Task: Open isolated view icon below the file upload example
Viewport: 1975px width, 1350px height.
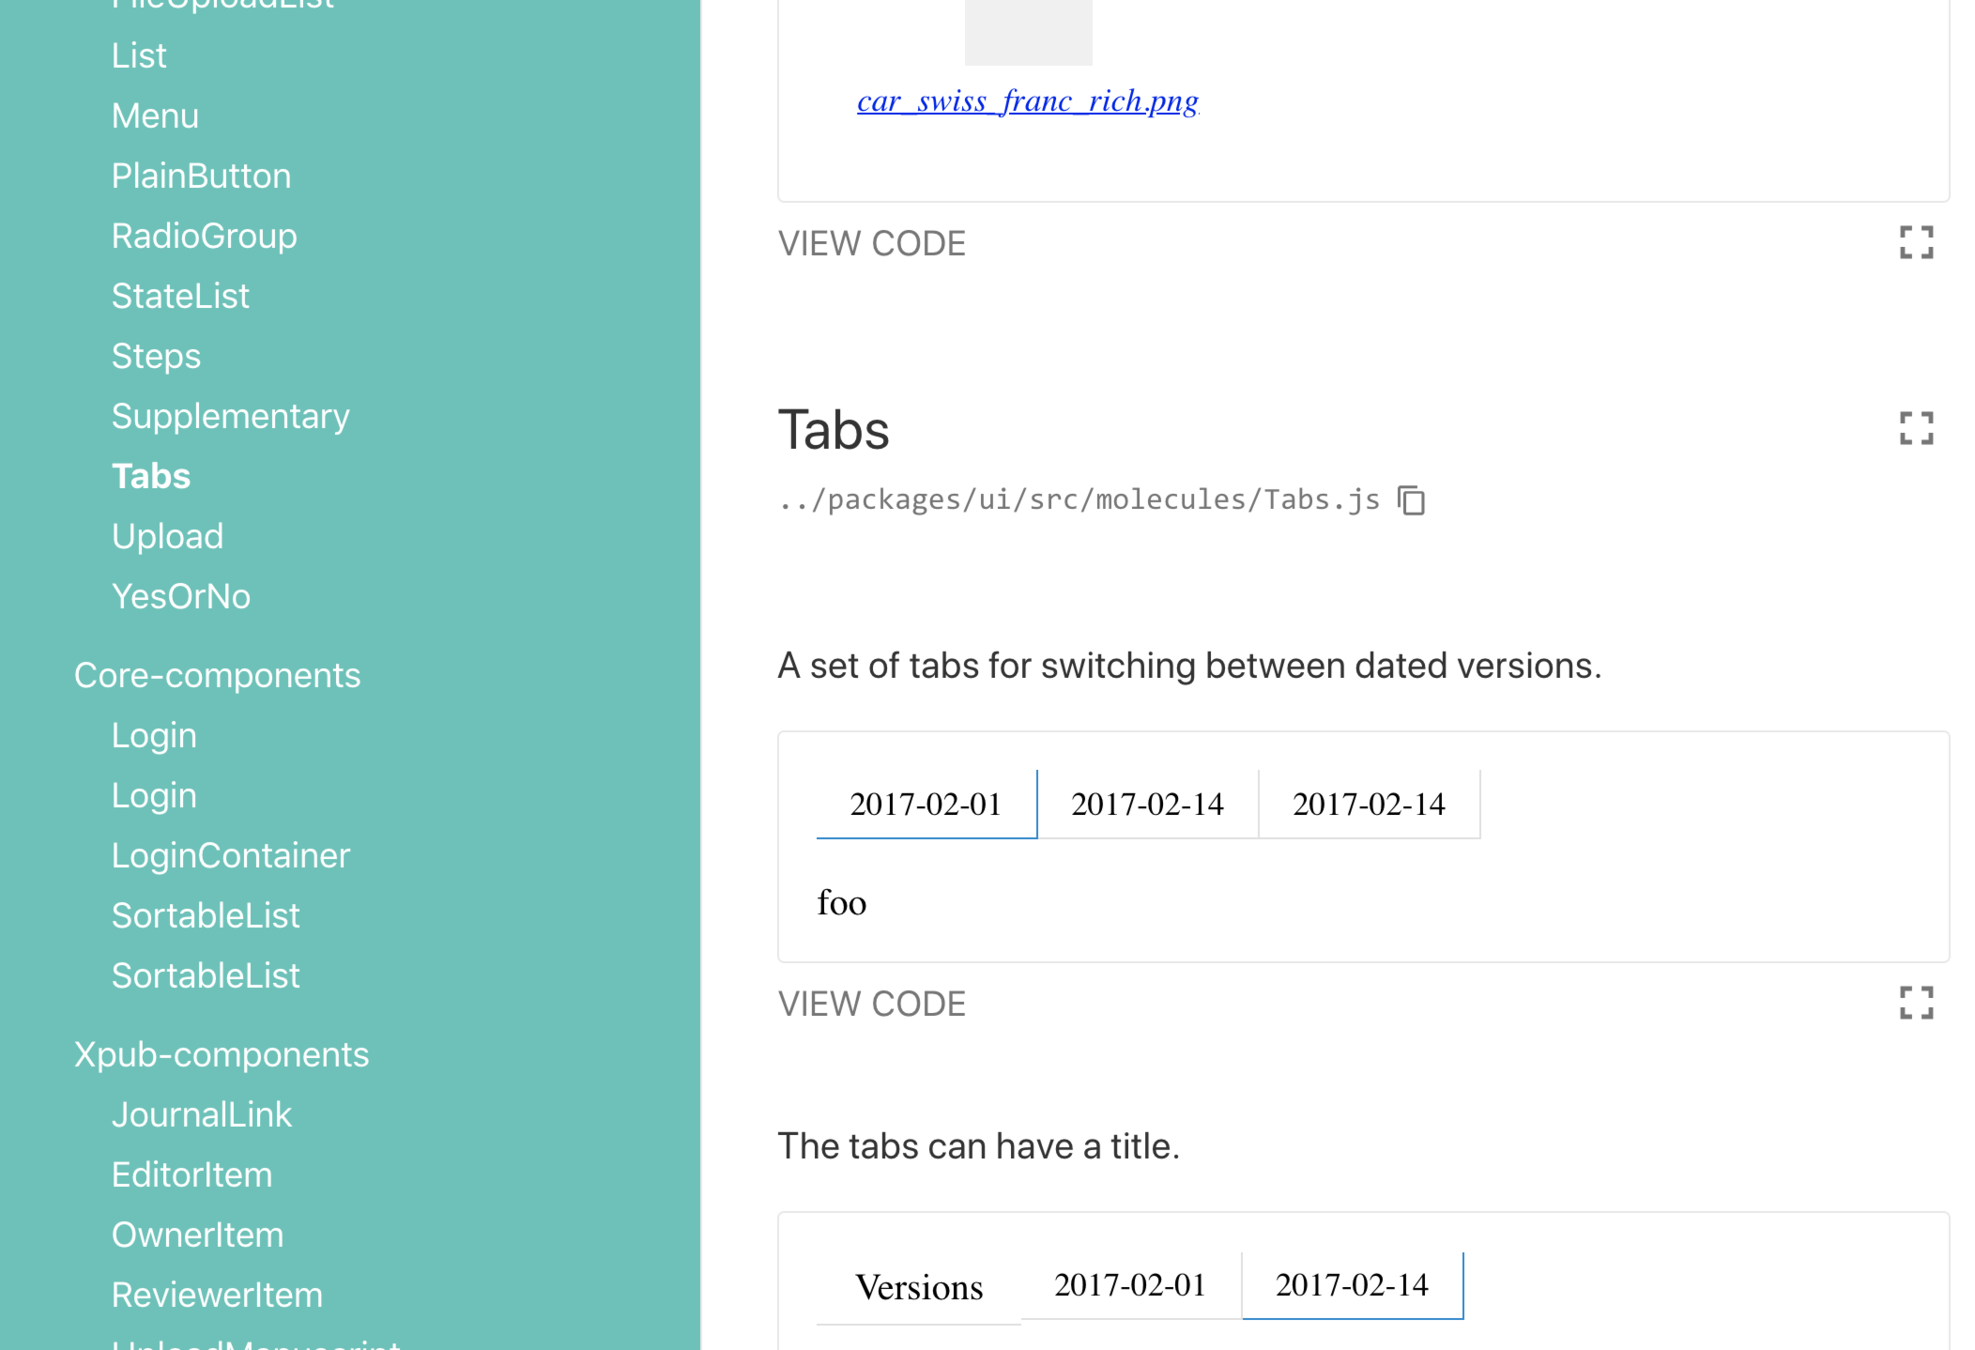Action: (1915, 242)
